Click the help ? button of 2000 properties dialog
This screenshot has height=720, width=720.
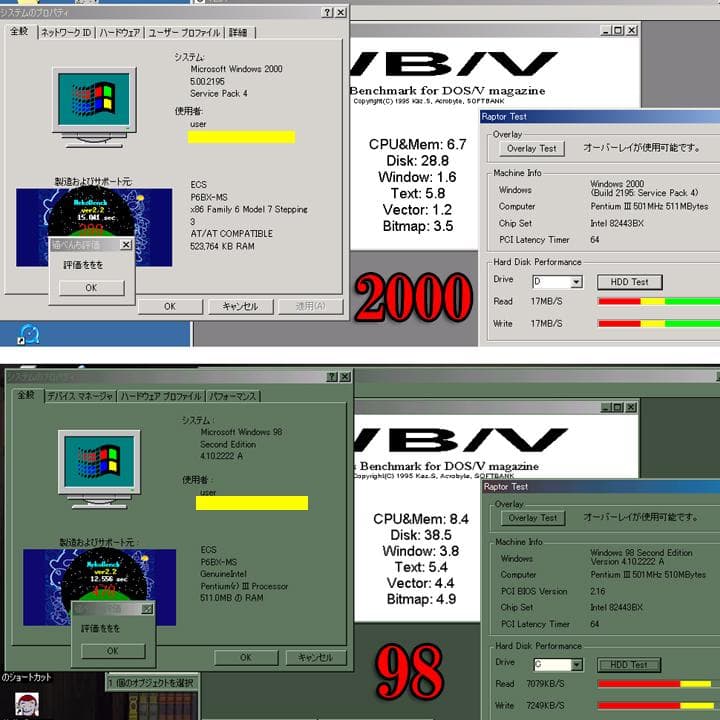coord(327,12)
